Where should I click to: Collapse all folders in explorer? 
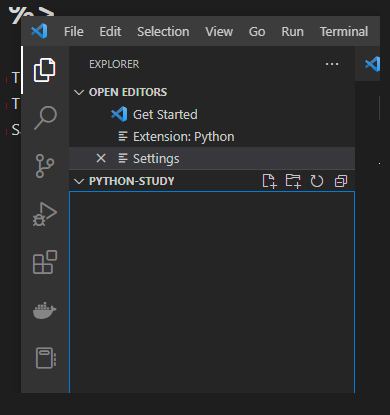341,181
